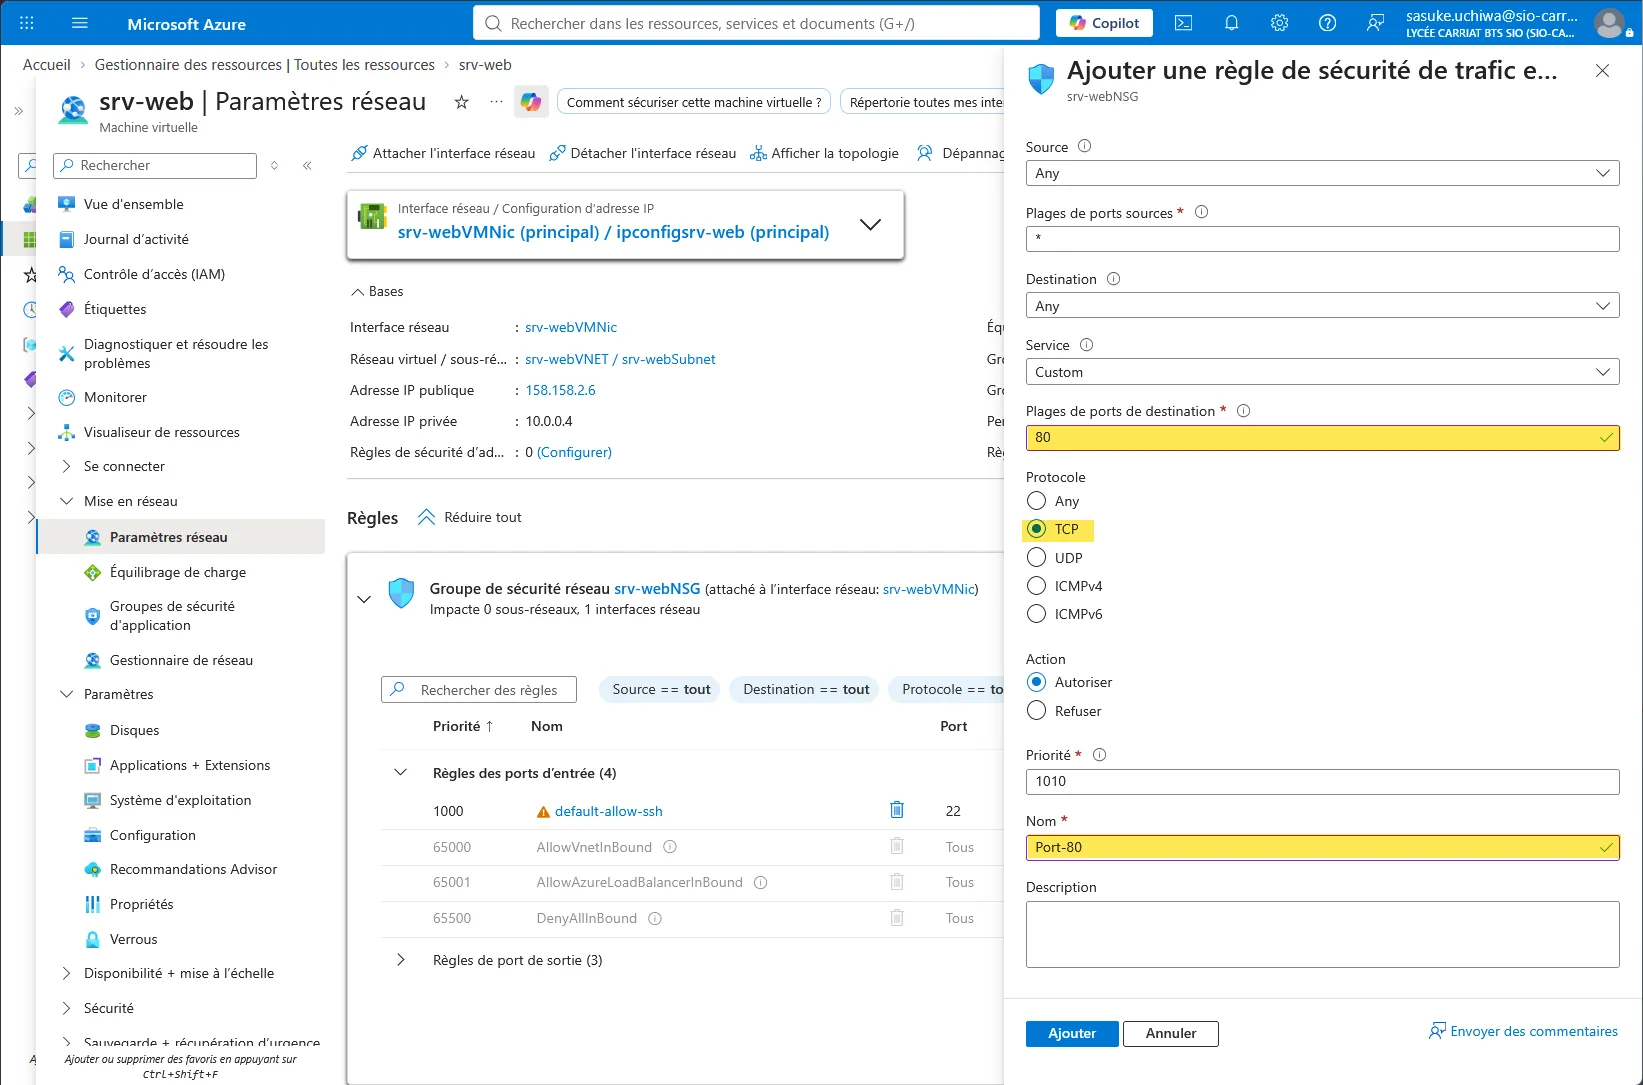This screenshot has height=1085, width=1643.
Task: Select the UDP protocol radio button
Action: [x=1037, y=558]
